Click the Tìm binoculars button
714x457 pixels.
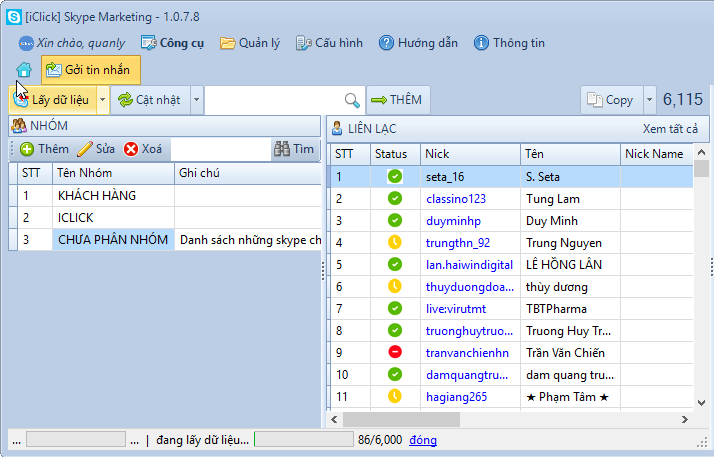[x=294, y=149]
